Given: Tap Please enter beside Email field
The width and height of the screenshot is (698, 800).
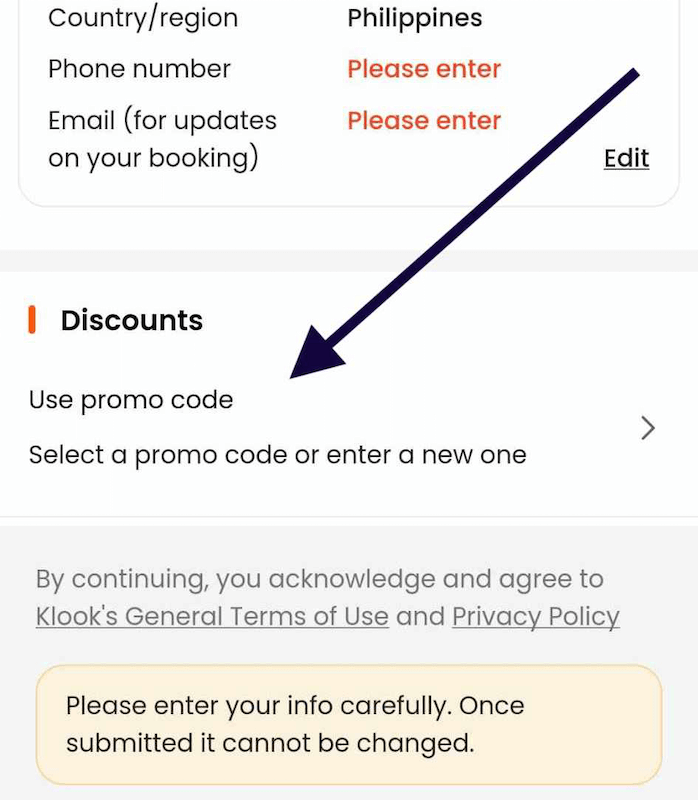Looking at the screenshot, I should coord(423,120).
